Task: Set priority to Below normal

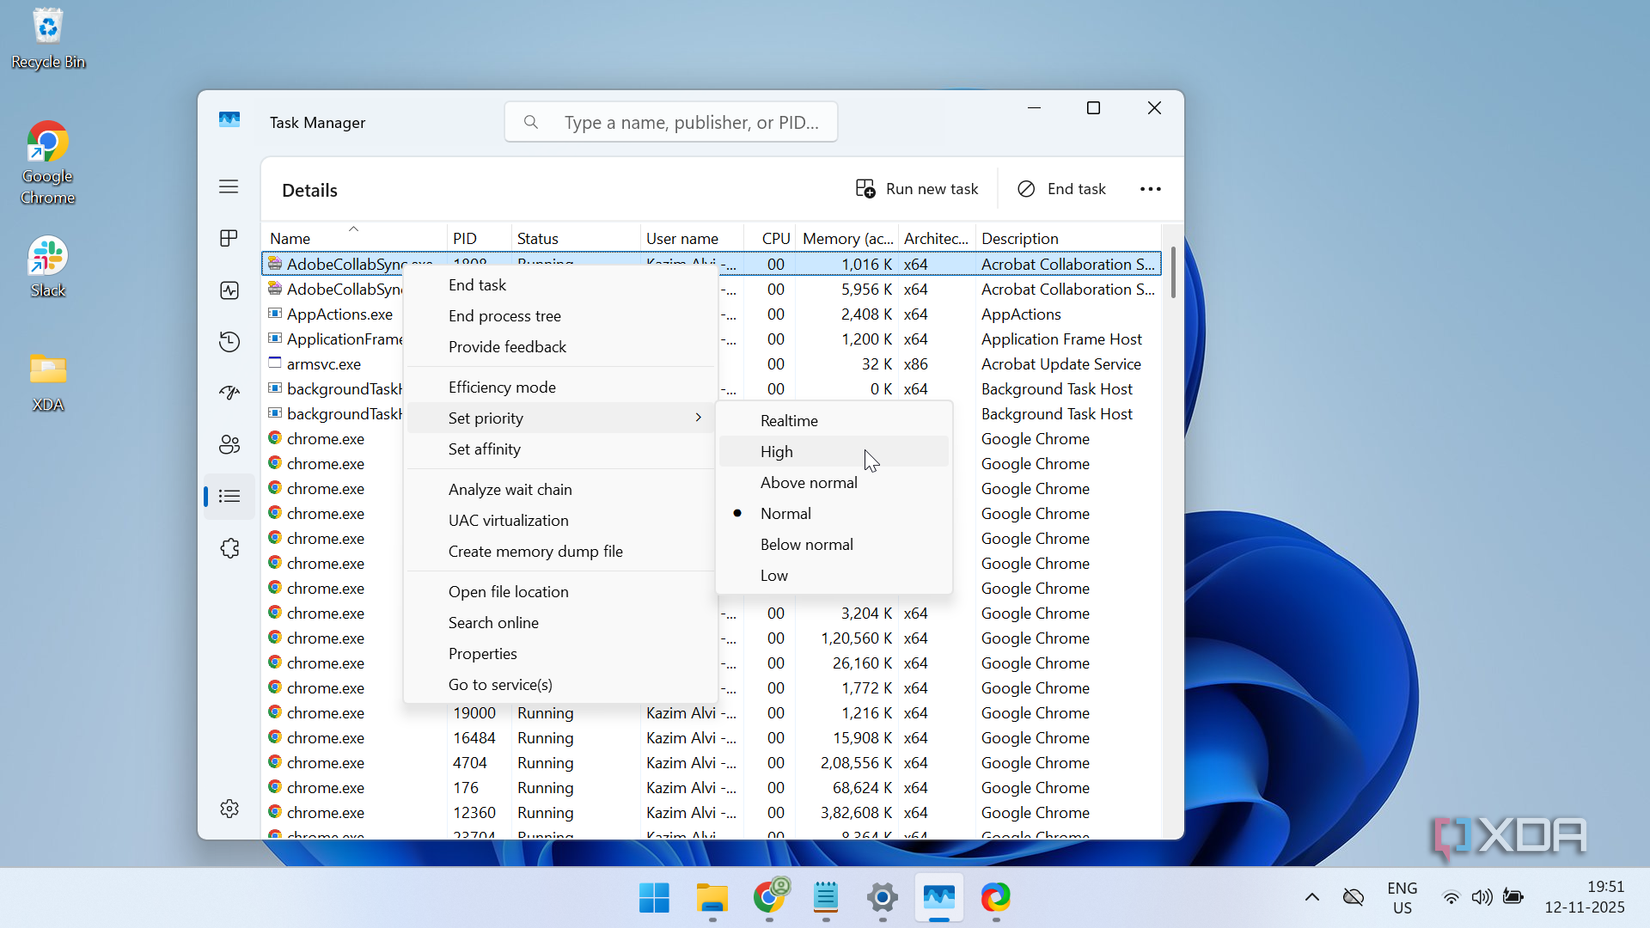Action: (806, 544)
